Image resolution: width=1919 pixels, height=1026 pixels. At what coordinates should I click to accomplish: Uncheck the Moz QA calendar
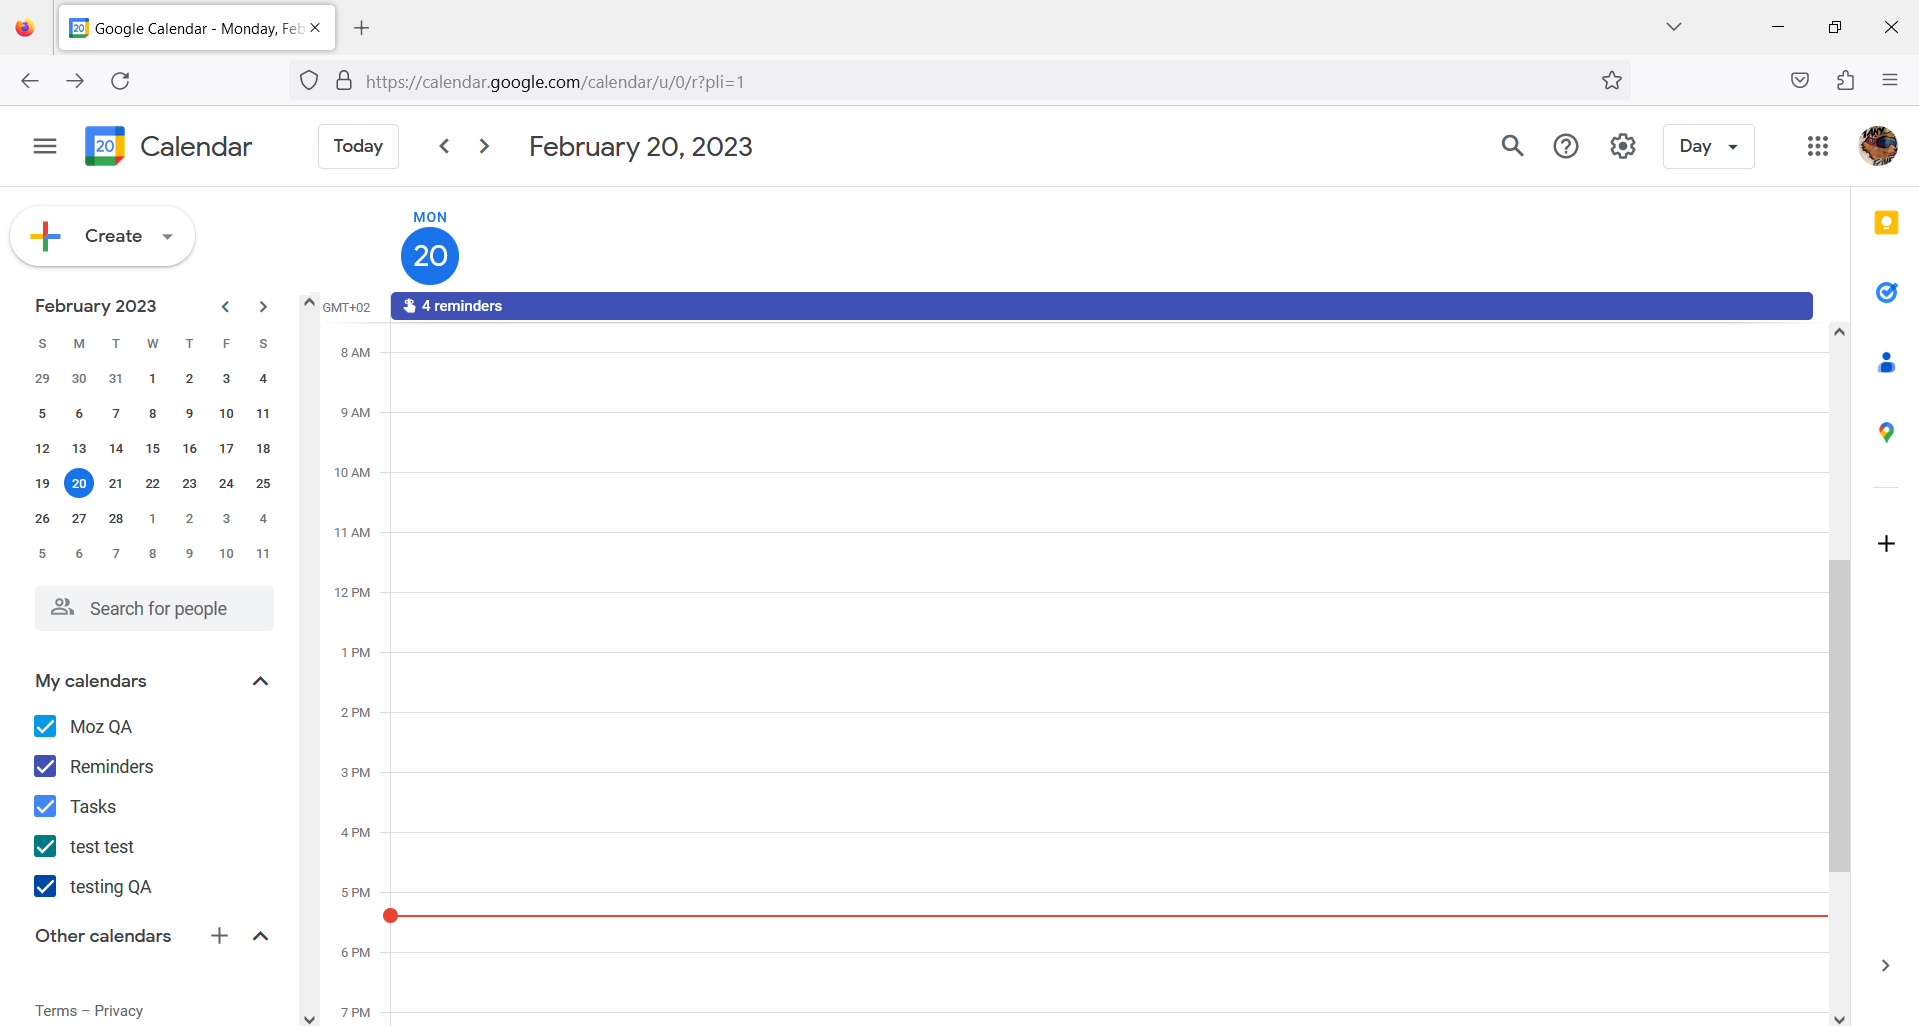coord(45,726)
